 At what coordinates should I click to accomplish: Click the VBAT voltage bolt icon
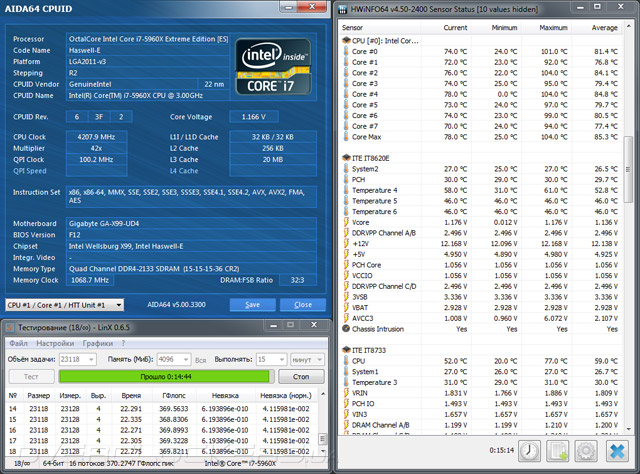click(346, 307)
